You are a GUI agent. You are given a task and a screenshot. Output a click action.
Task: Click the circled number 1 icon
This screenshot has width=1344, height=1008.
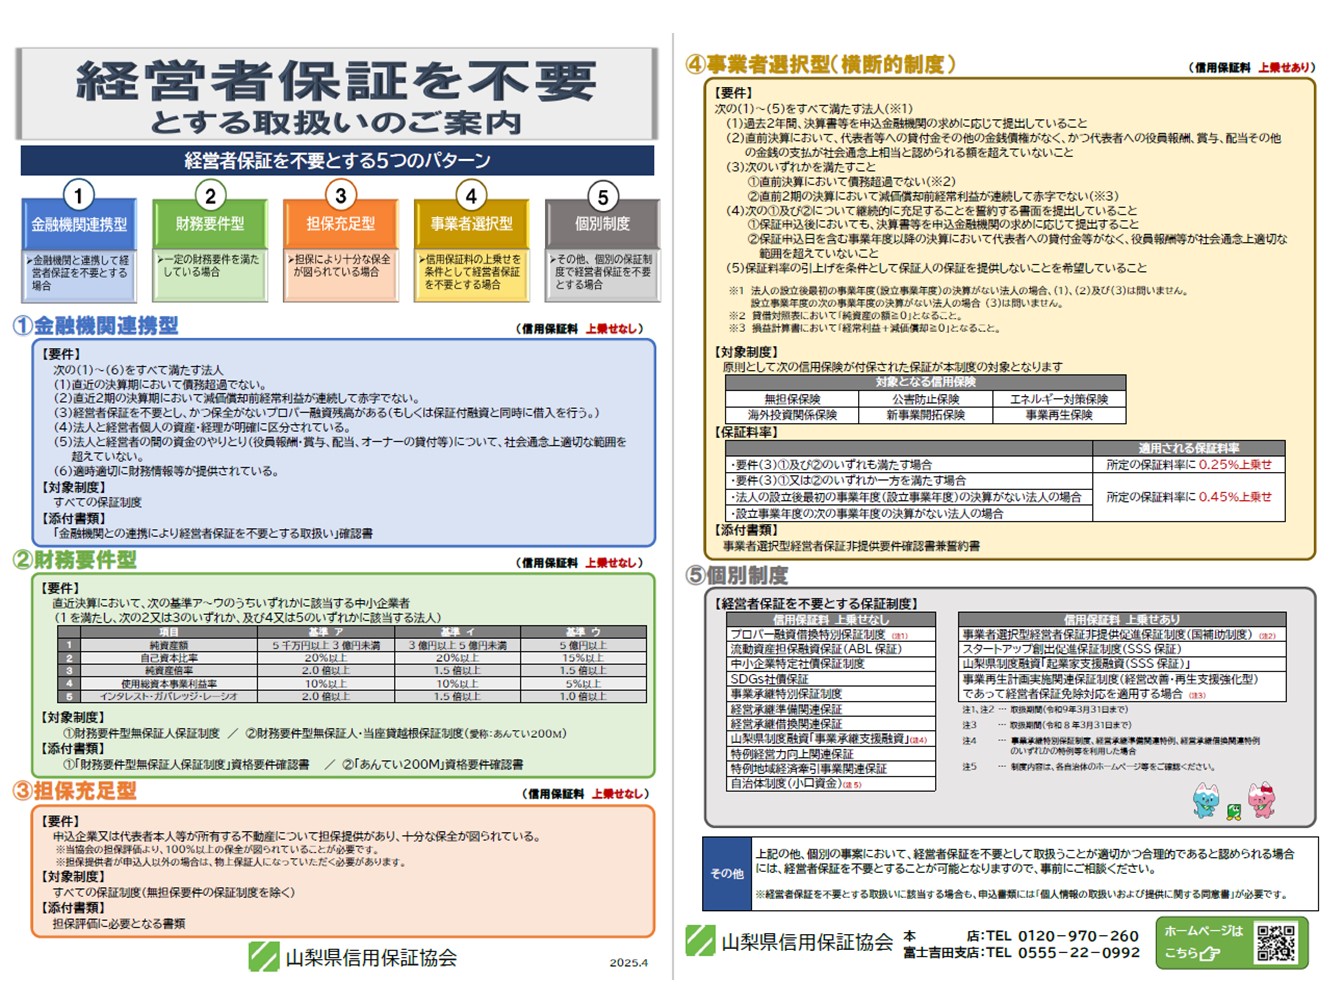click(79, 195)
